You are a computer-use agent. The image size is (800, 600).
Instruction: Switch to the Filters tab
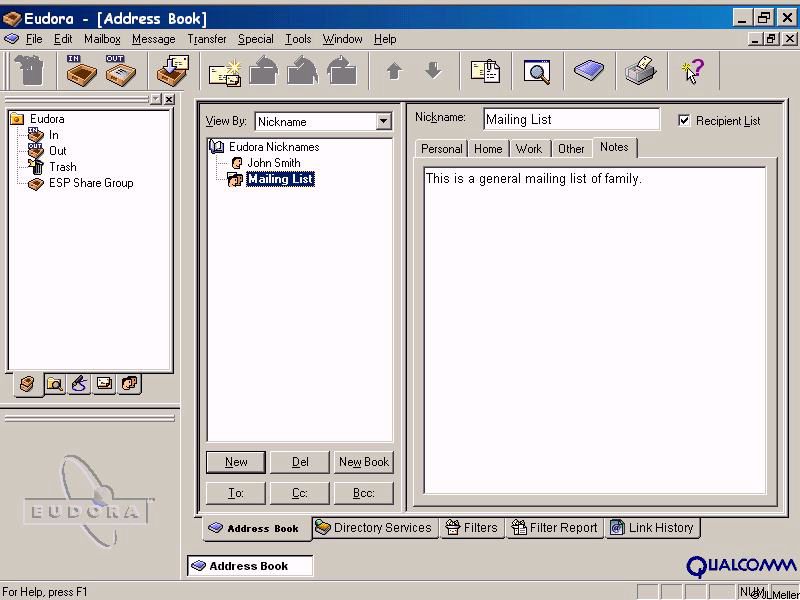(x=471, y=528)
